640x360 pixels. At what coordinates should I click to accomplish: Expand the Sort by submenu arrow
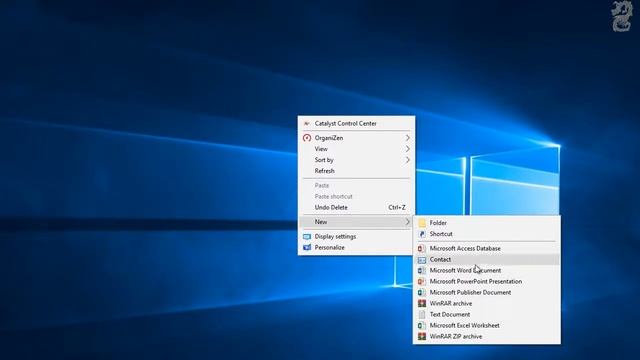coord(407,160)
